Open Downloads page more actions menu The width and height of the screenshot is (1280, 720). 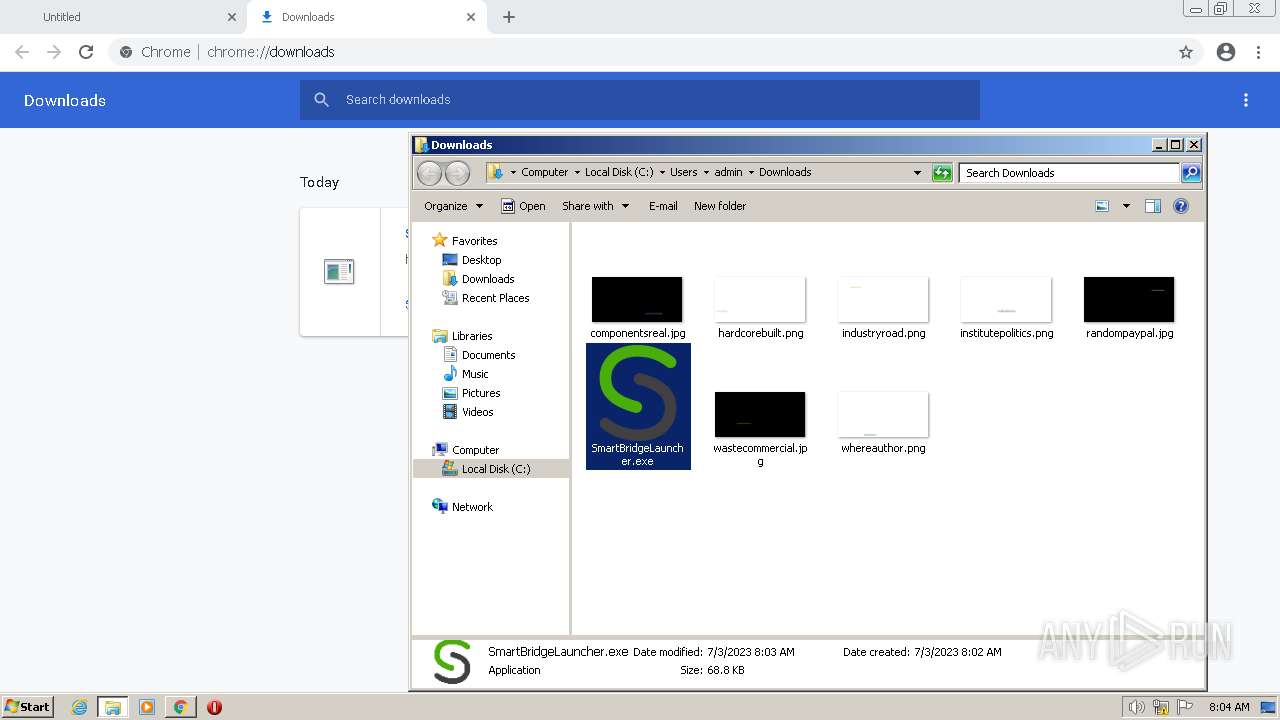click(x=1246, y=100)
